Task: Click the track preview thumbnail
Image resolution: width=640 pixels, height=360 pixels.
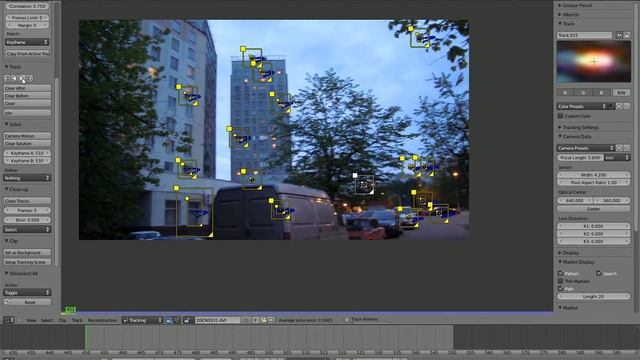Action: pos(593,62)
